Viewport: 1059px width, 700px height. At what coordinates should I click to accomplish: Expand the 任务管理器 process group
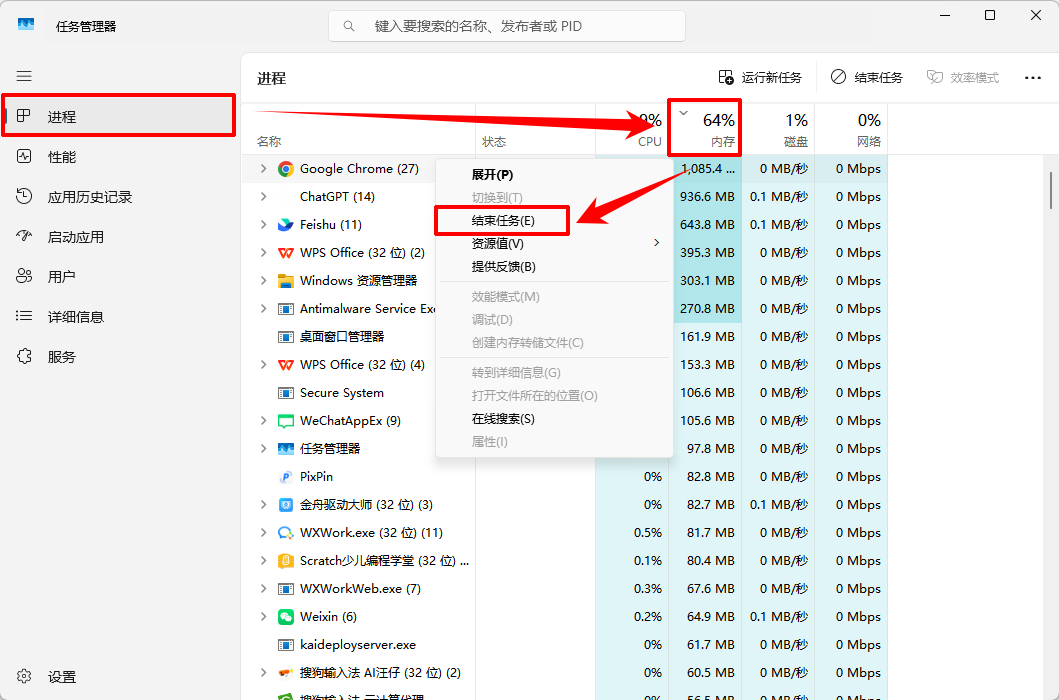tap(263, 449)
